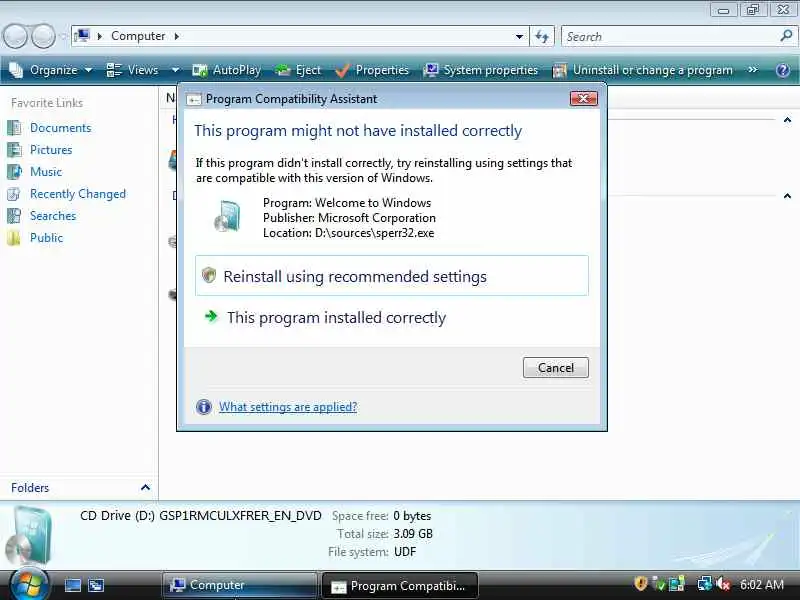Viewport: 800px width, 600px height.
Task: Click the Eject toolbar button
Action: pos(298,70)
